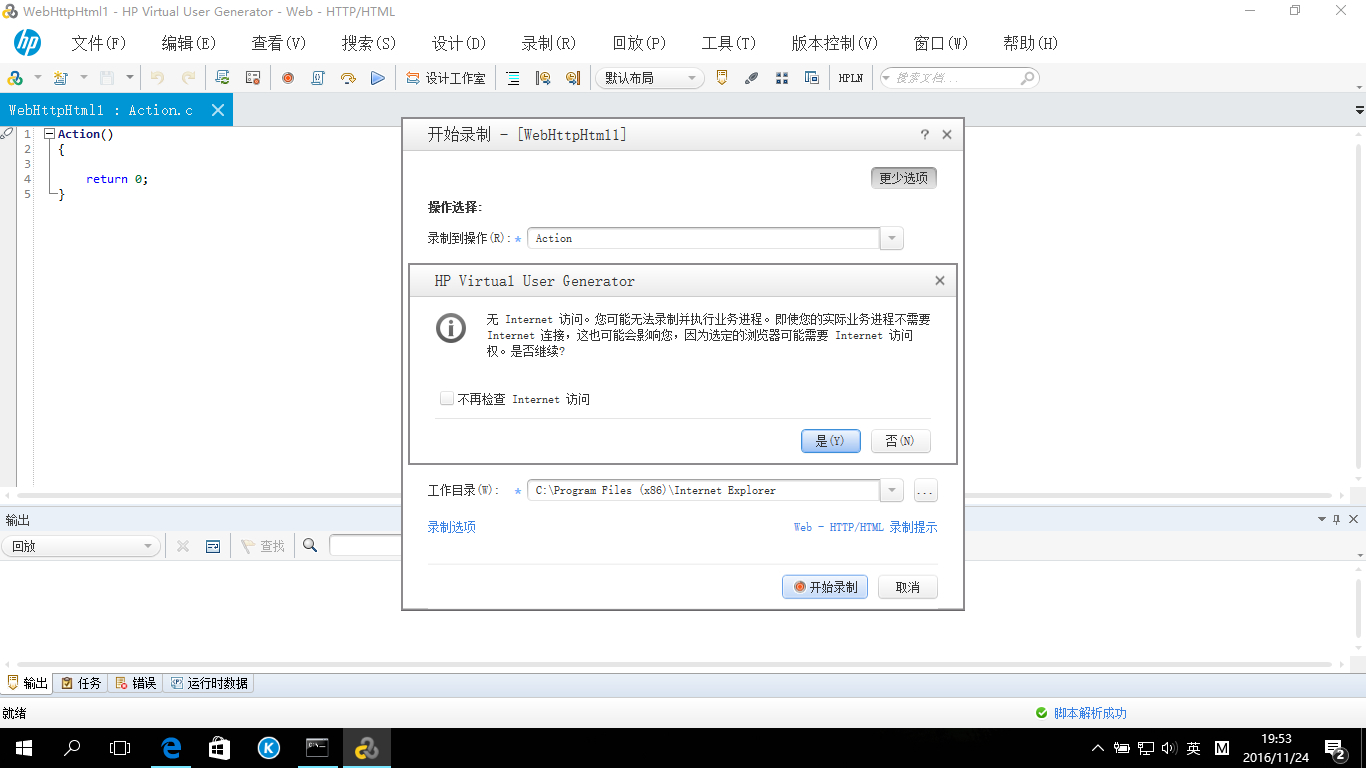Screen dimensions: 1366x768
Task: Click the magnifier icon in 搜索文档 box
Action: (x=1028, y=78)
